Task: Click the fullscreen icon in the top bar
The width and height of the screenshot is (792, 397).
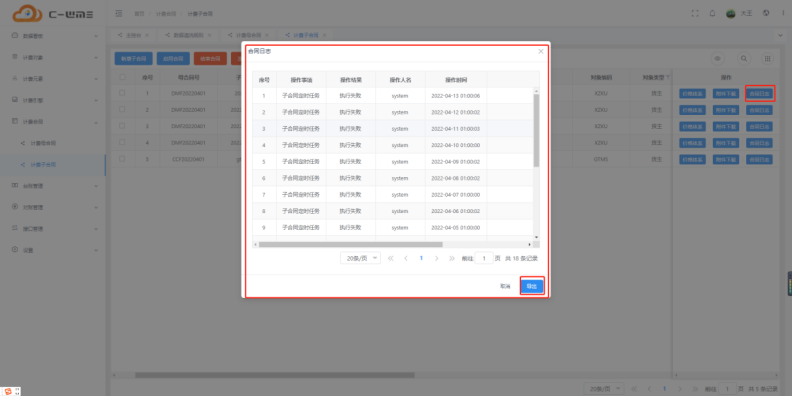Action: tap(695, 14)
